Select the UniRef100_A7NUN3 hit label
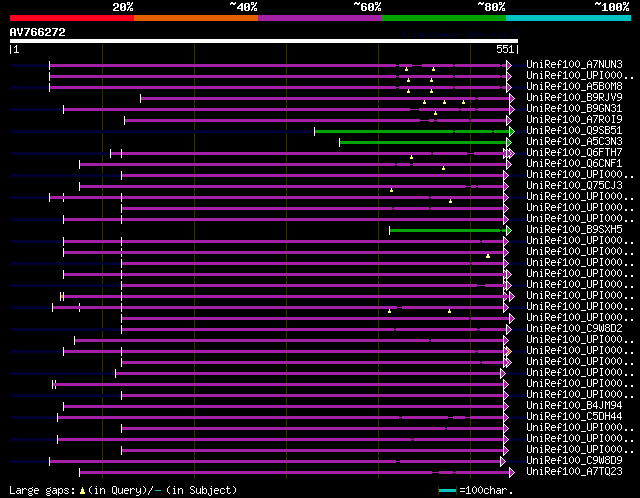The width and height of the screenshot is (640, 498). 574,64
